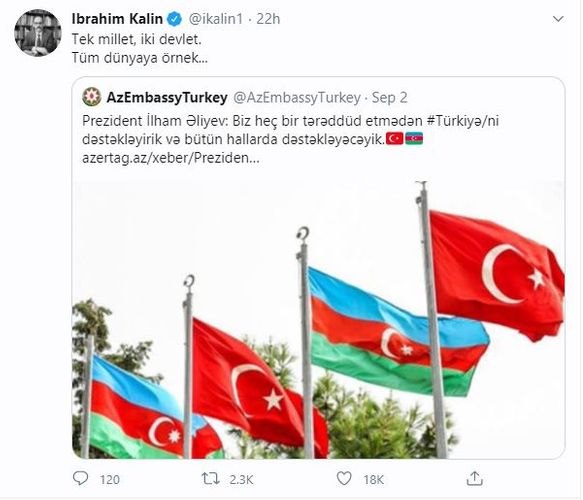
Task: Click the reply speech bubble icon
Action: [x=80, y=478]
